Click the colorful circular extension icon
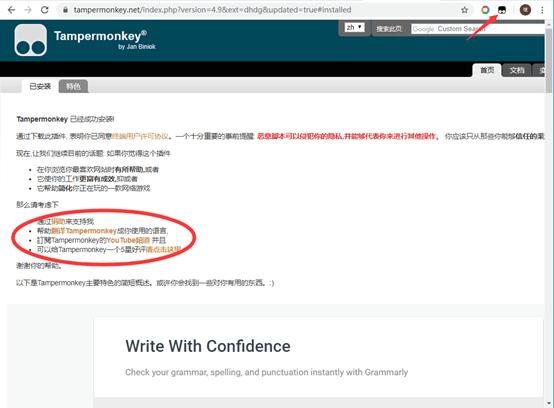The width and height of the screenshot is (554, 408). click(485, 10)
